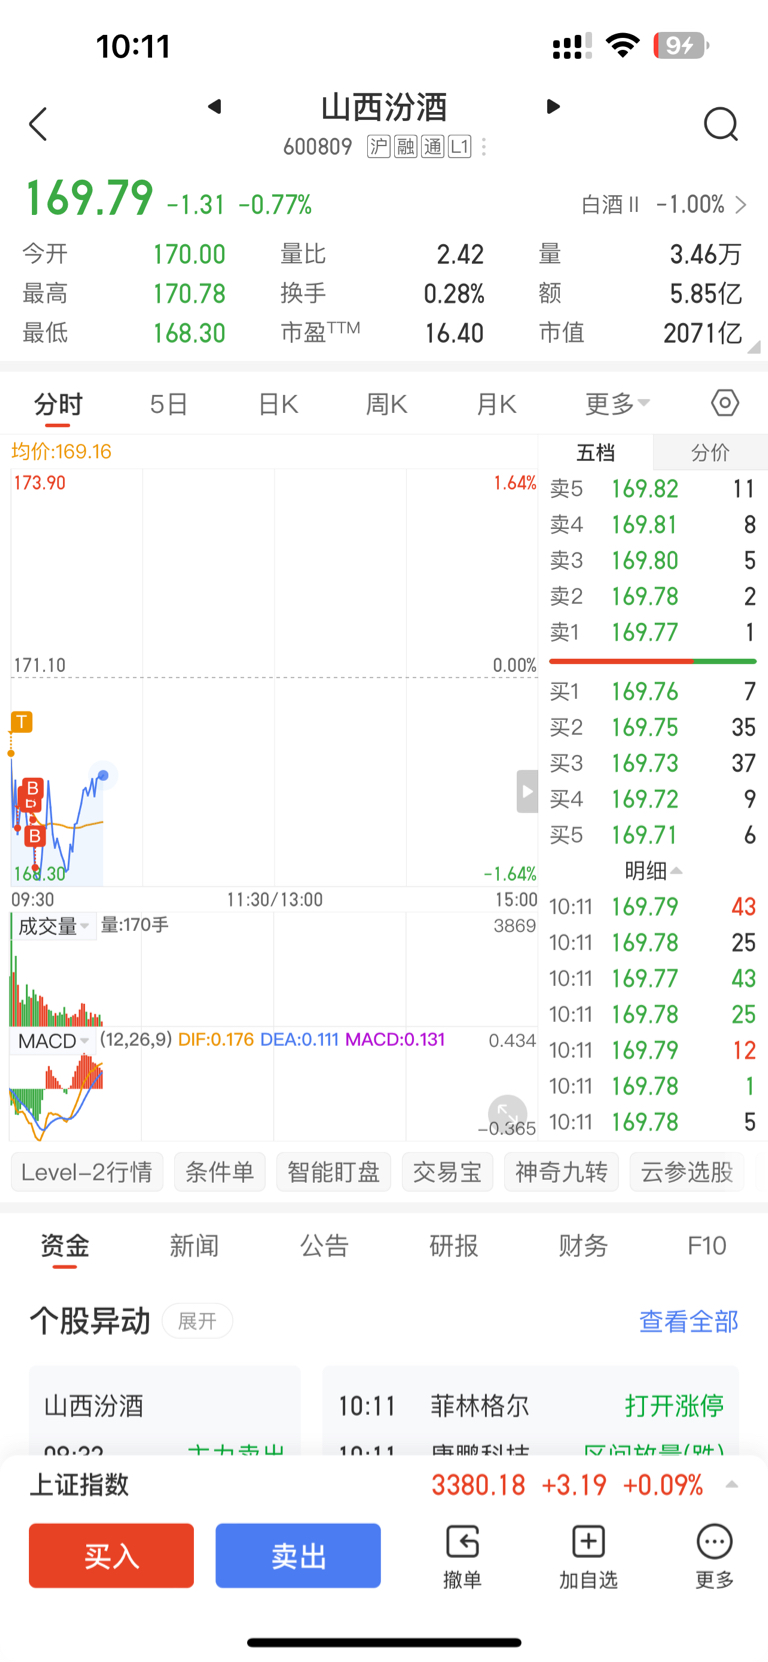Screen dimensions: 768x1662
Task: Tap the 交易宝 button
Action: [448, 1172]
